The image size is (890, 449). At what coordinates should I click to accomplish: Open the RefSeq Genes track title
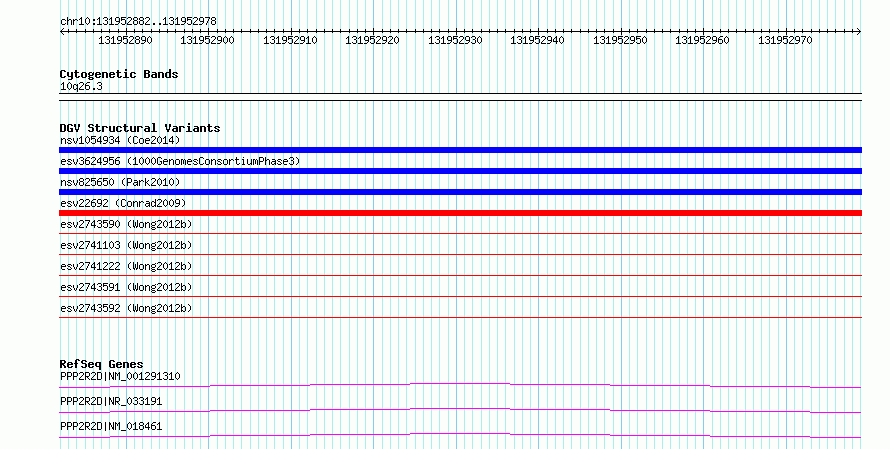tap(101, 364)
